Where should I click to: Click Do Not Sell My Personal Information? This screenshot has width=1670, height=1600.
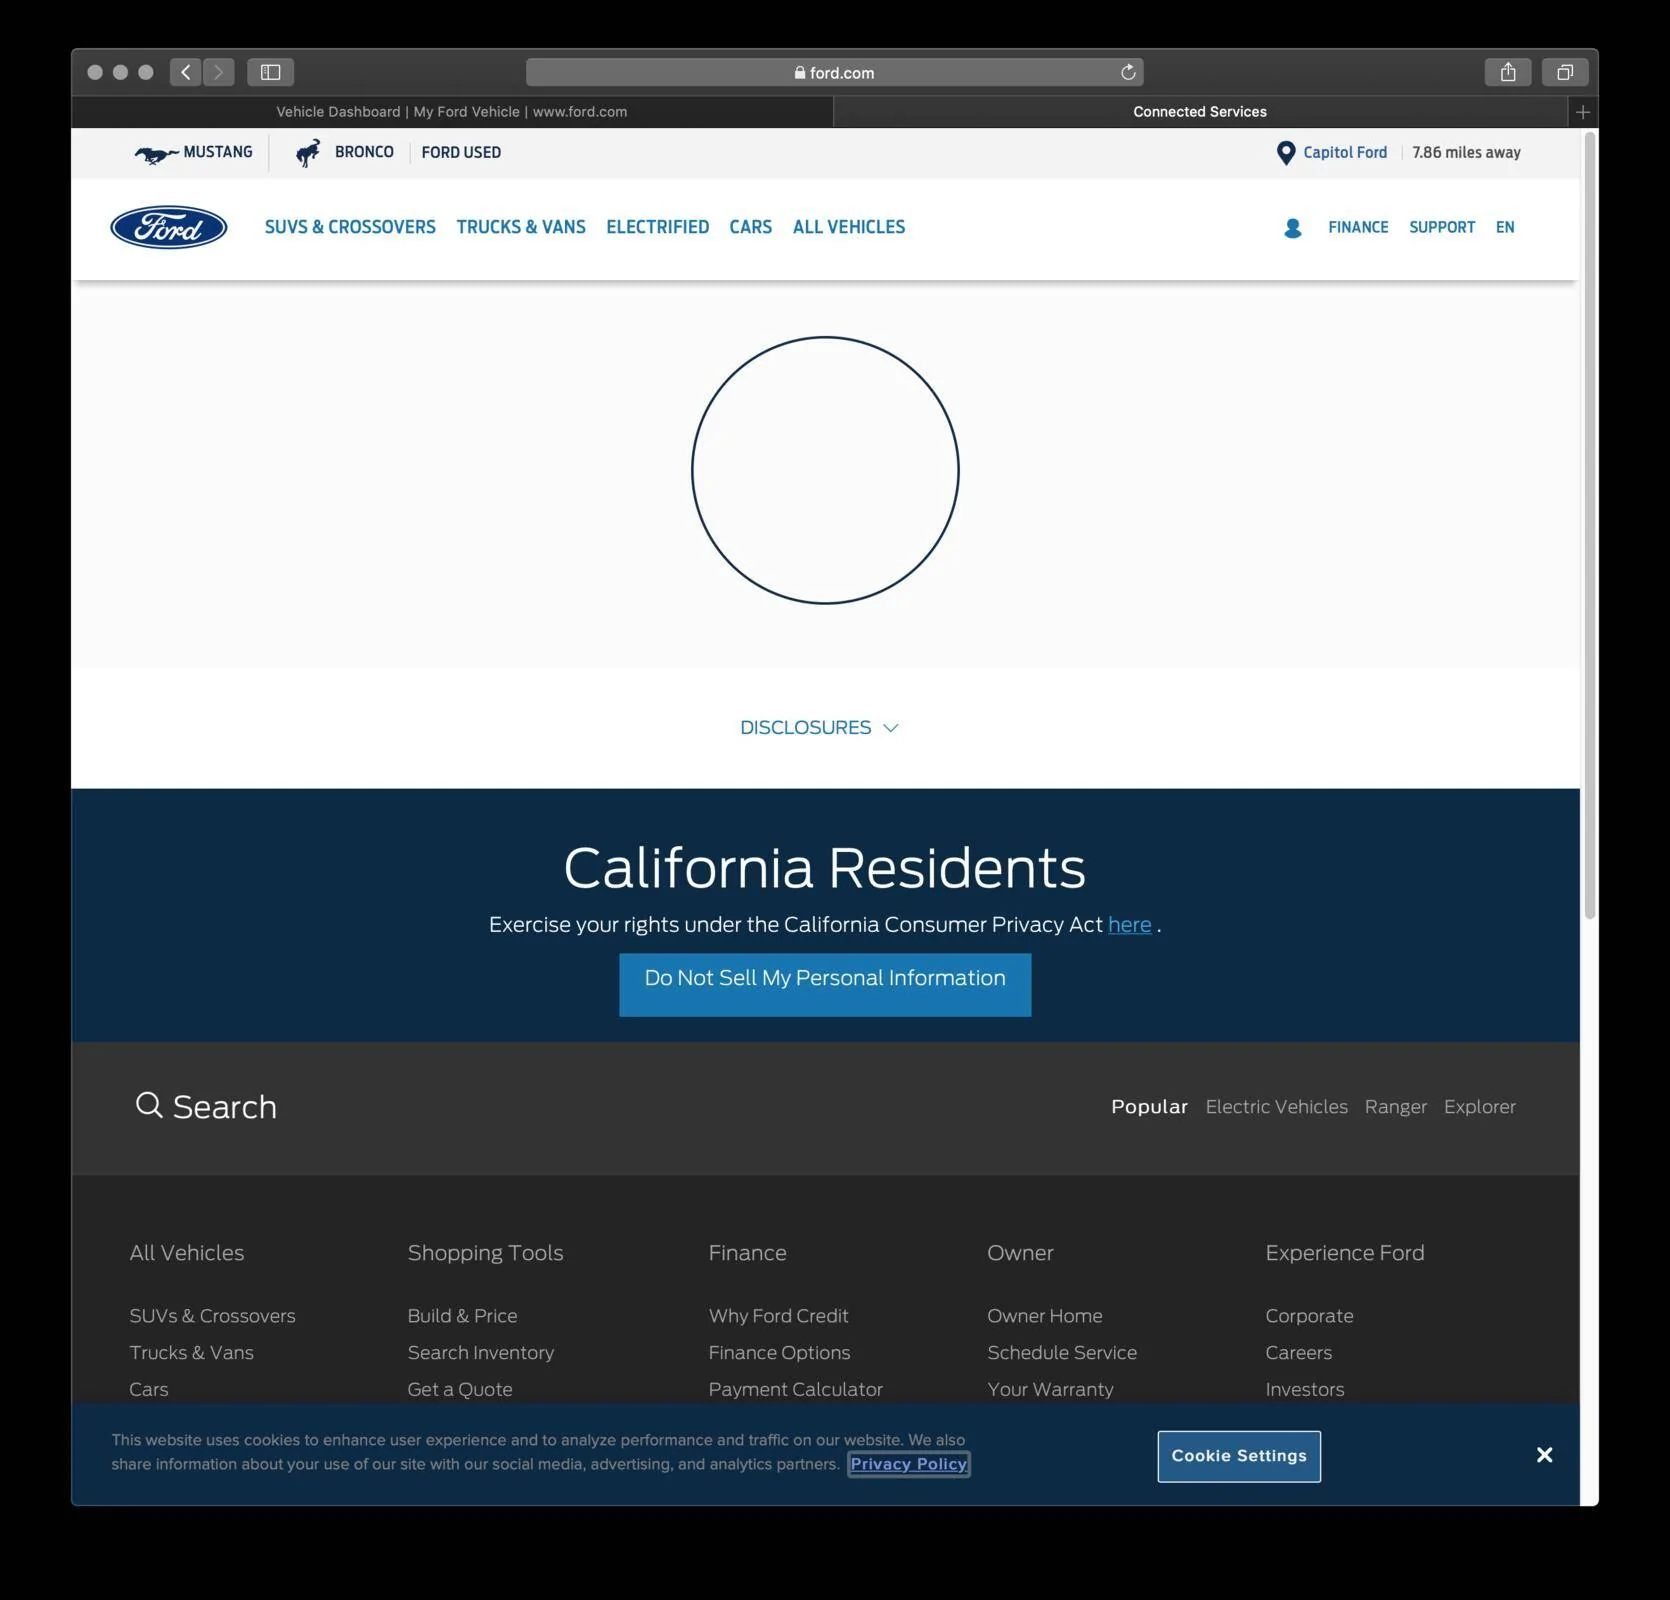825,984
